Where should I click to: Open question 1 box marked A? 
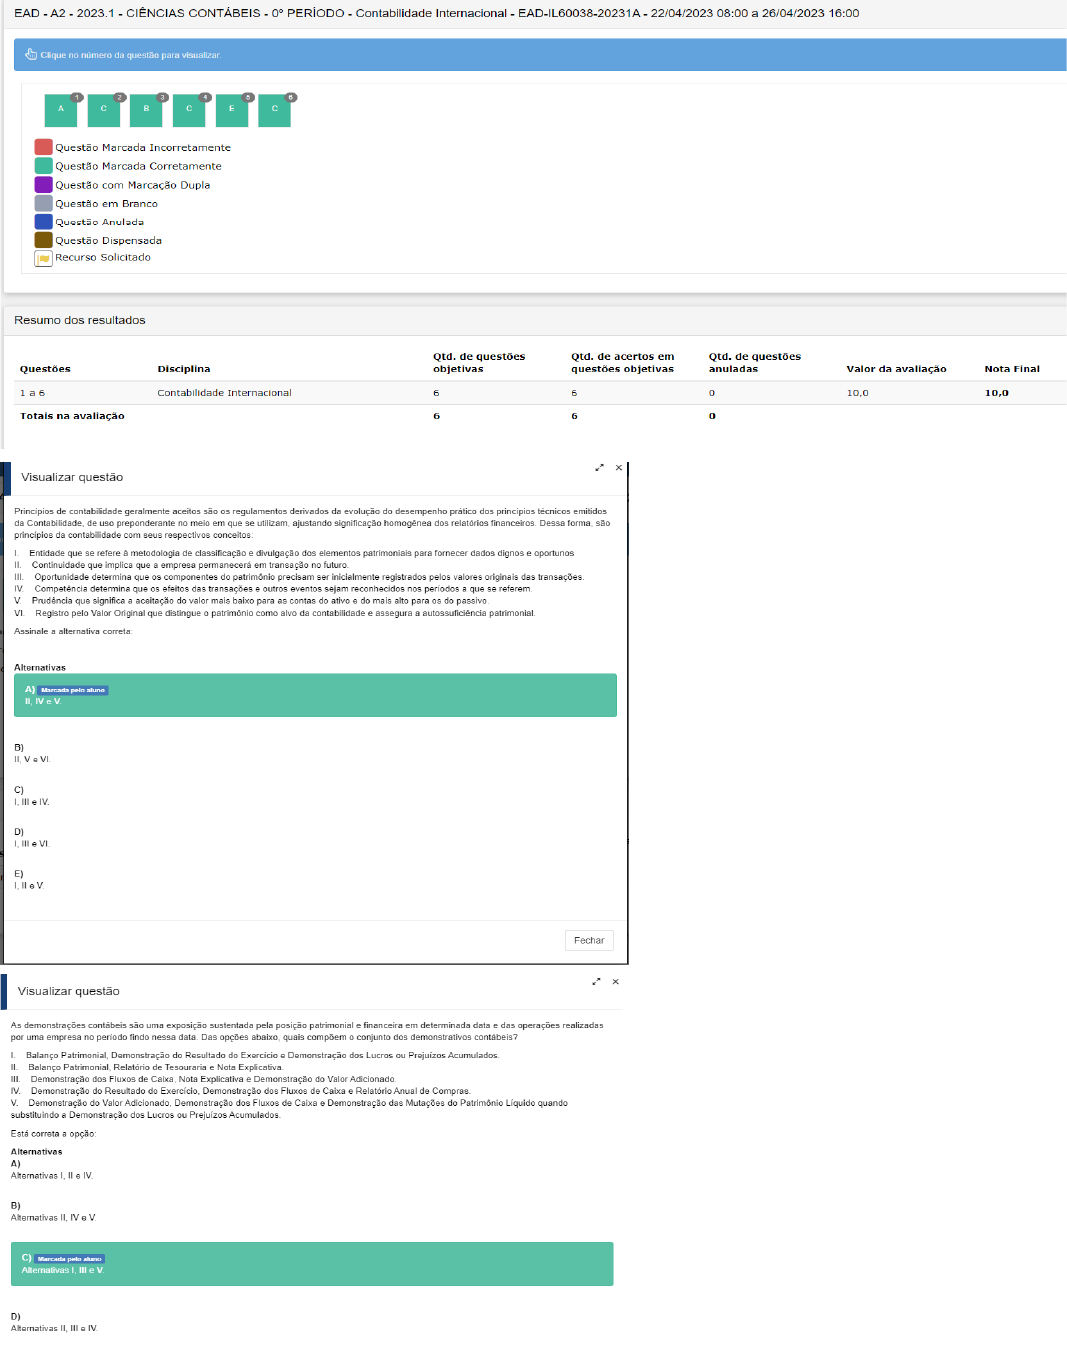[61, 110]
